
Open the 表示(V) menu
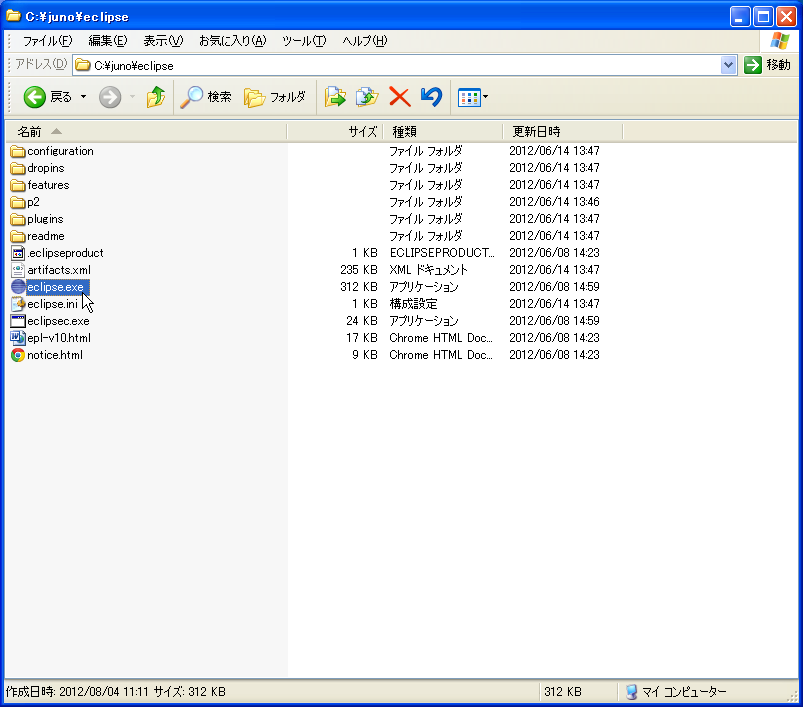point(163,41)
